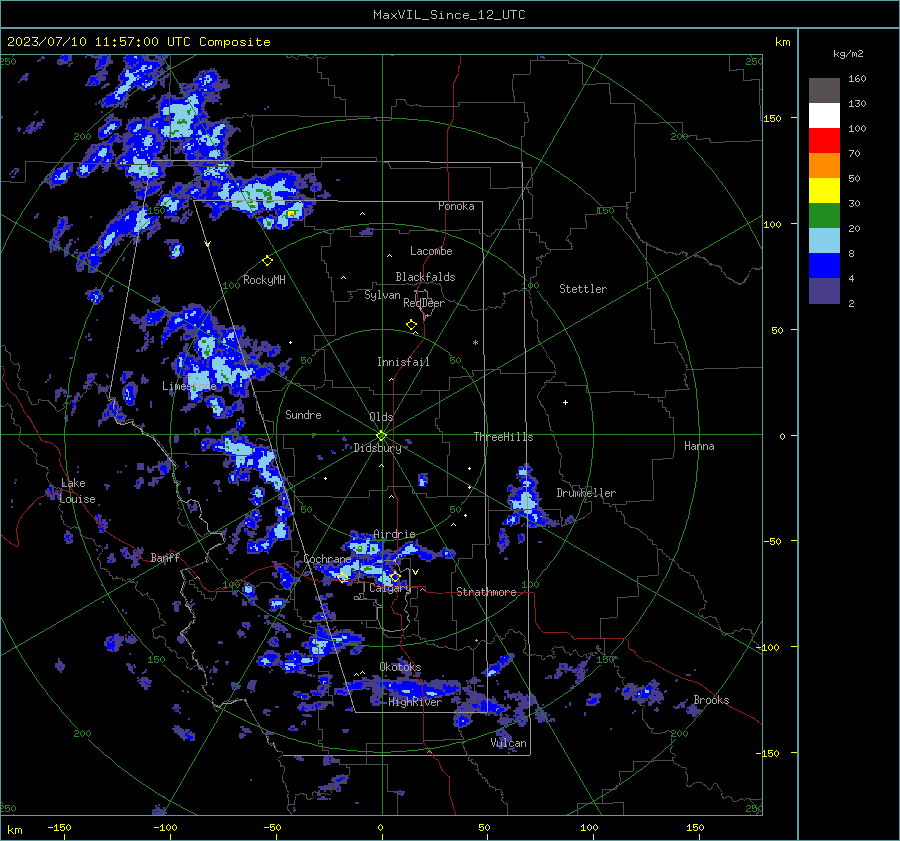The width and height of the screenshot is (900, 841).
Task: Click the yellow diamond just above Calgary label
Action: [395, 576]
